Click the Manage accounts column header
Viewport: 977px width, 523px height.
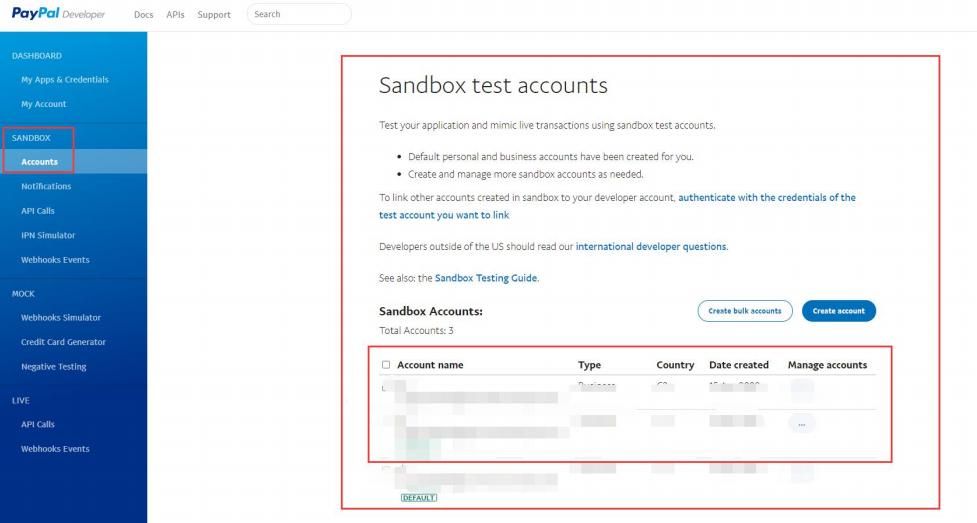827,365
